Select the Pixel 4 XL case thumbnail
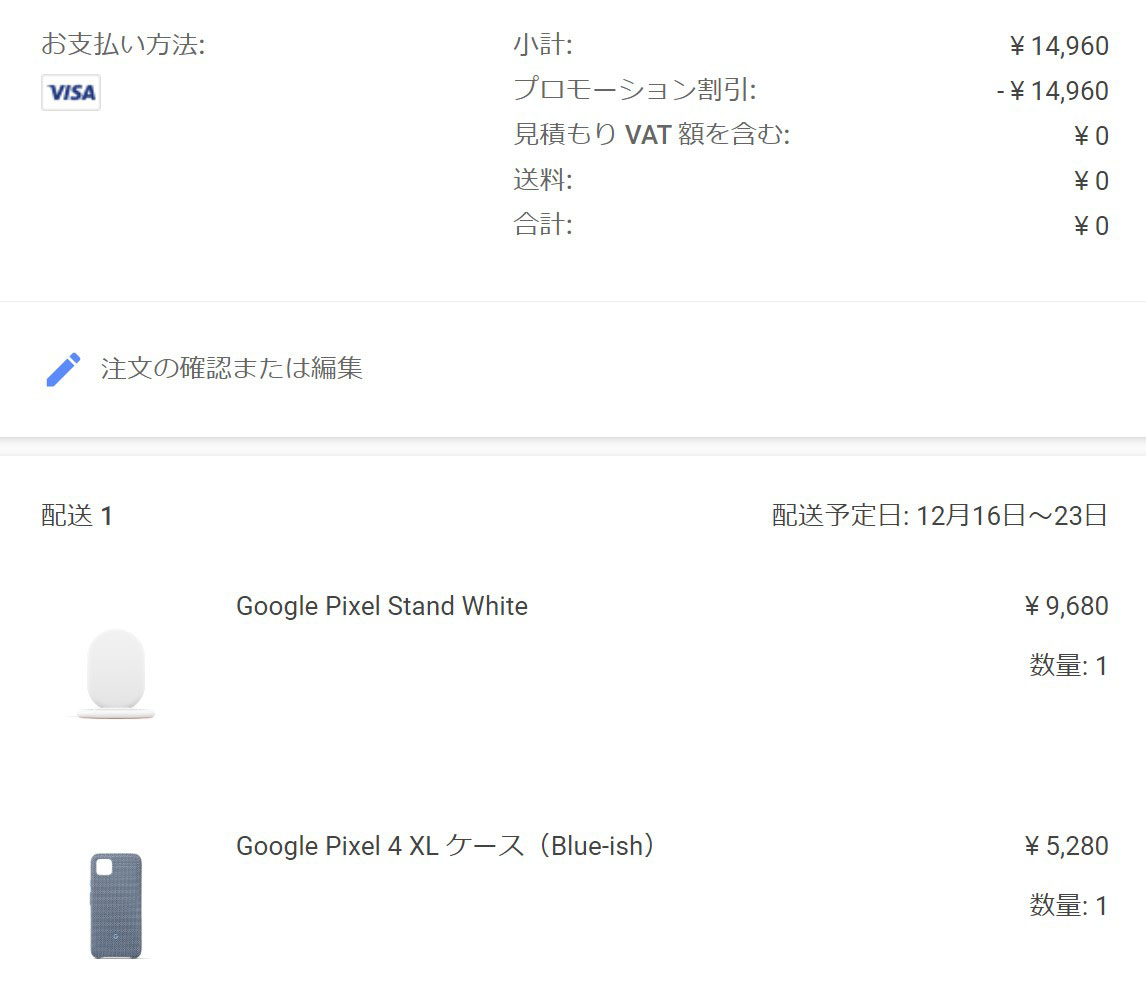This screenshot has width=1146, height=991. (x=116, y=905)
